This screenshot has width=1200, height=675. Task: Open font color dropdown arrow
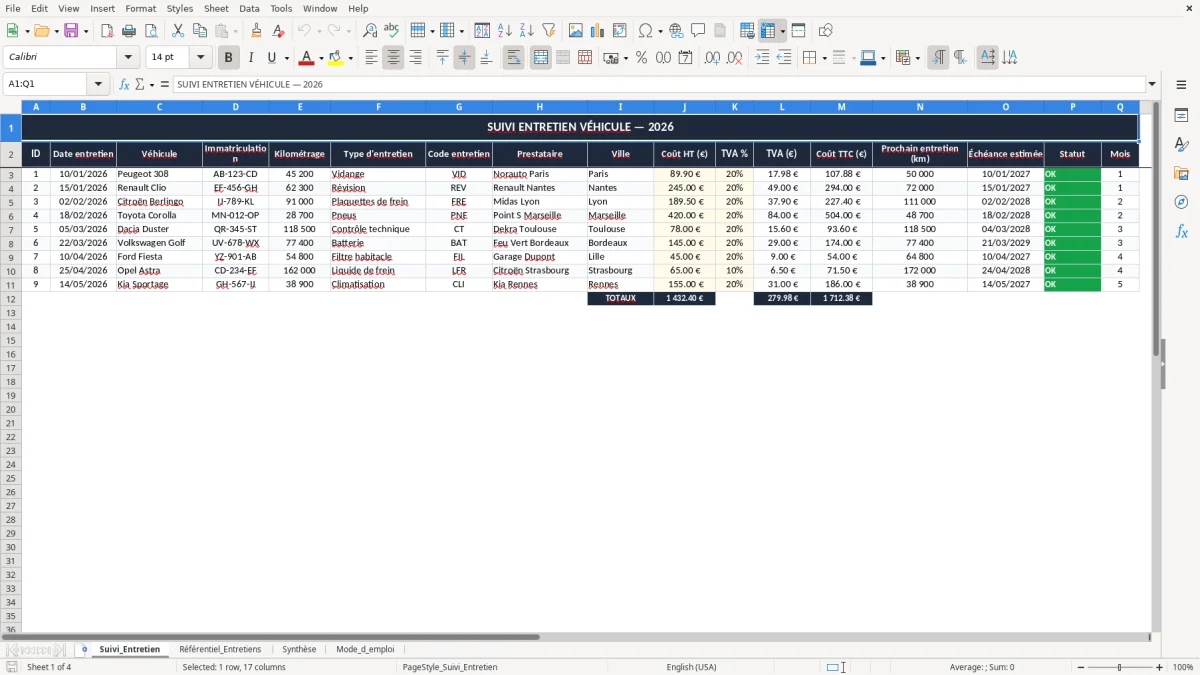pos(321,58)
